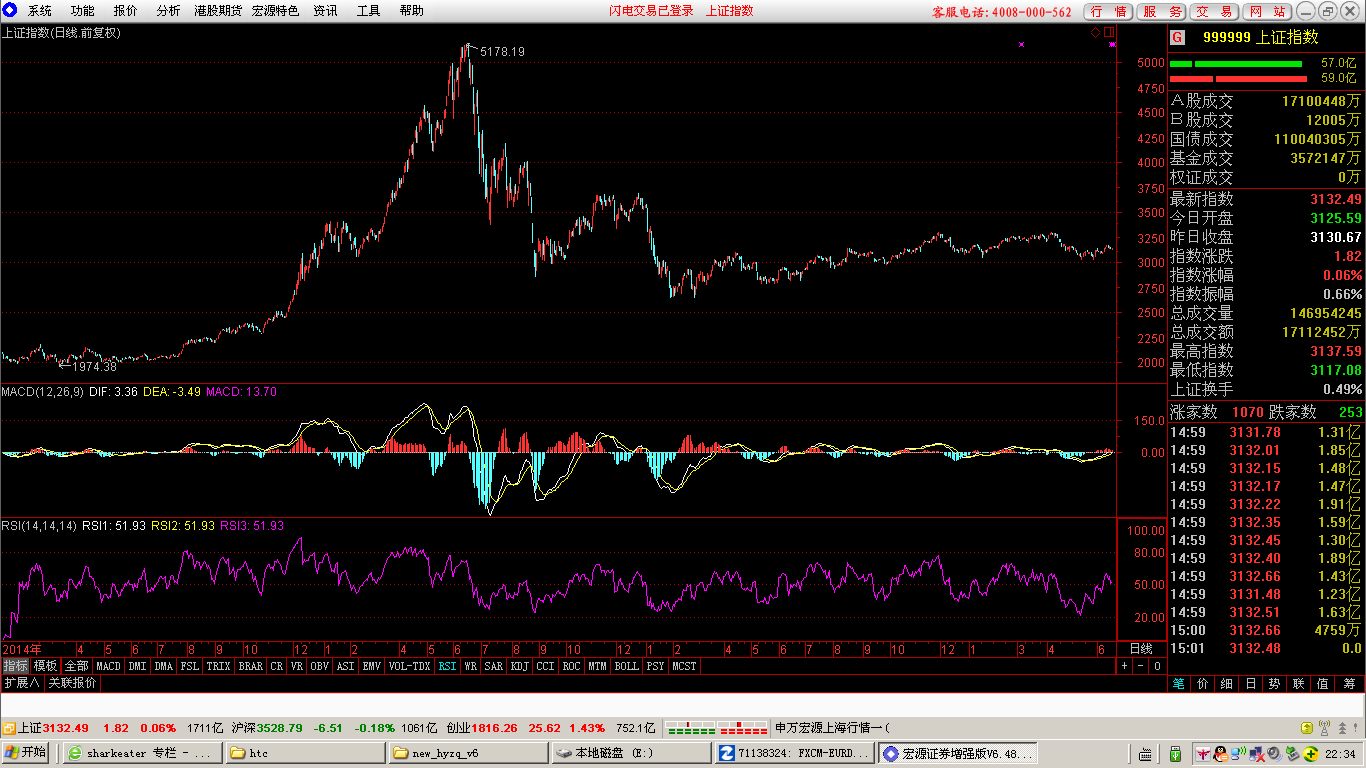This screenshot has height=768, width=1366.
Task: Select the 模板 tab
Action: click(45, 665)
